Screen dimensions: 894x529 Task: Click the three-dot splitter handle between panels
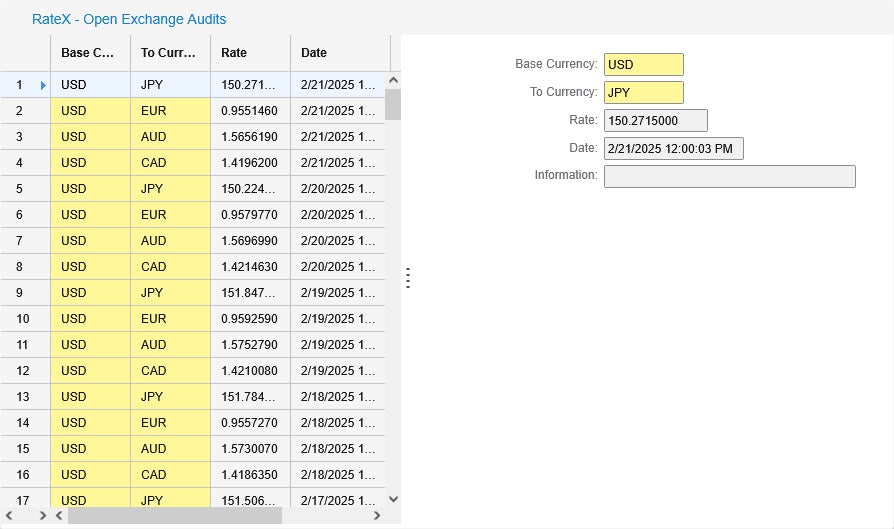408,278
